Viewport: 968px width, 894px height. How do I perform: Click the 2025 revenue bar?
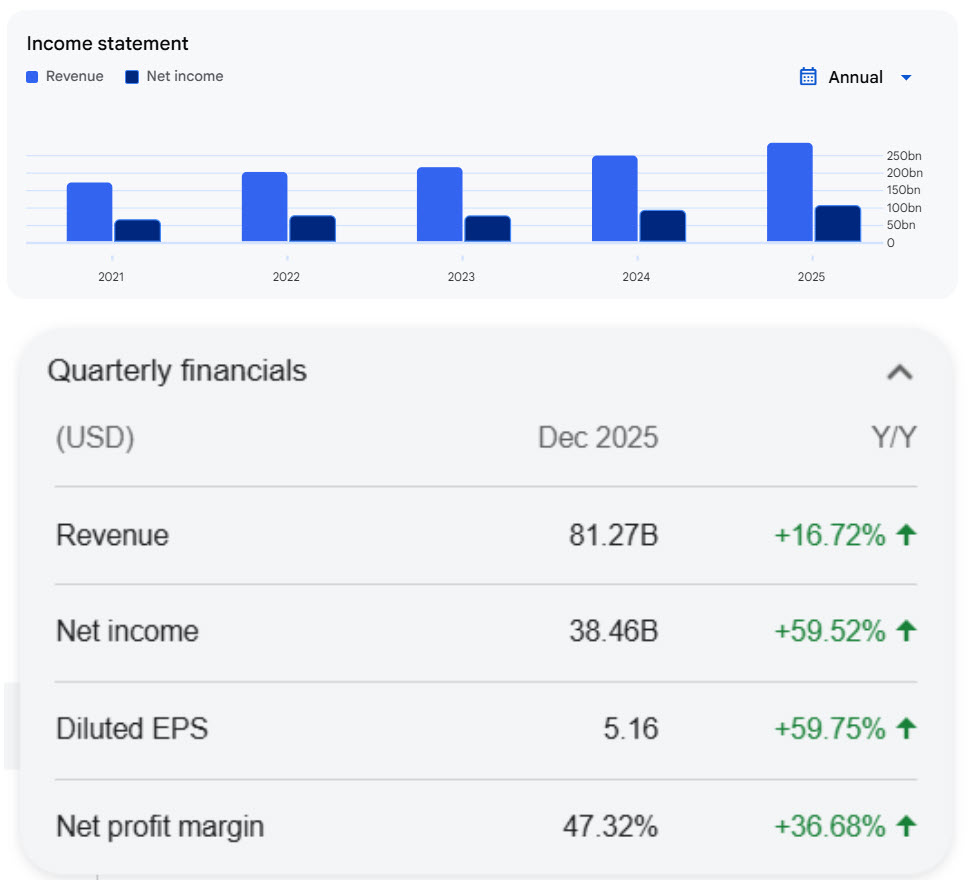point(789,192)
